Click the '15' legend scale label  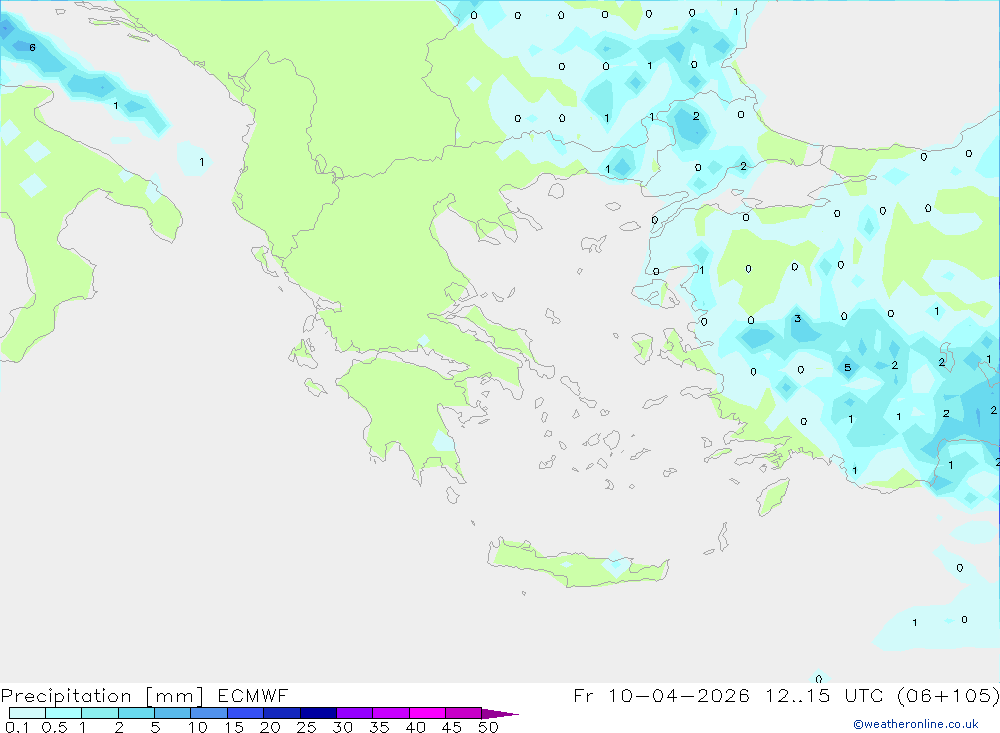(x=234, y=727)
